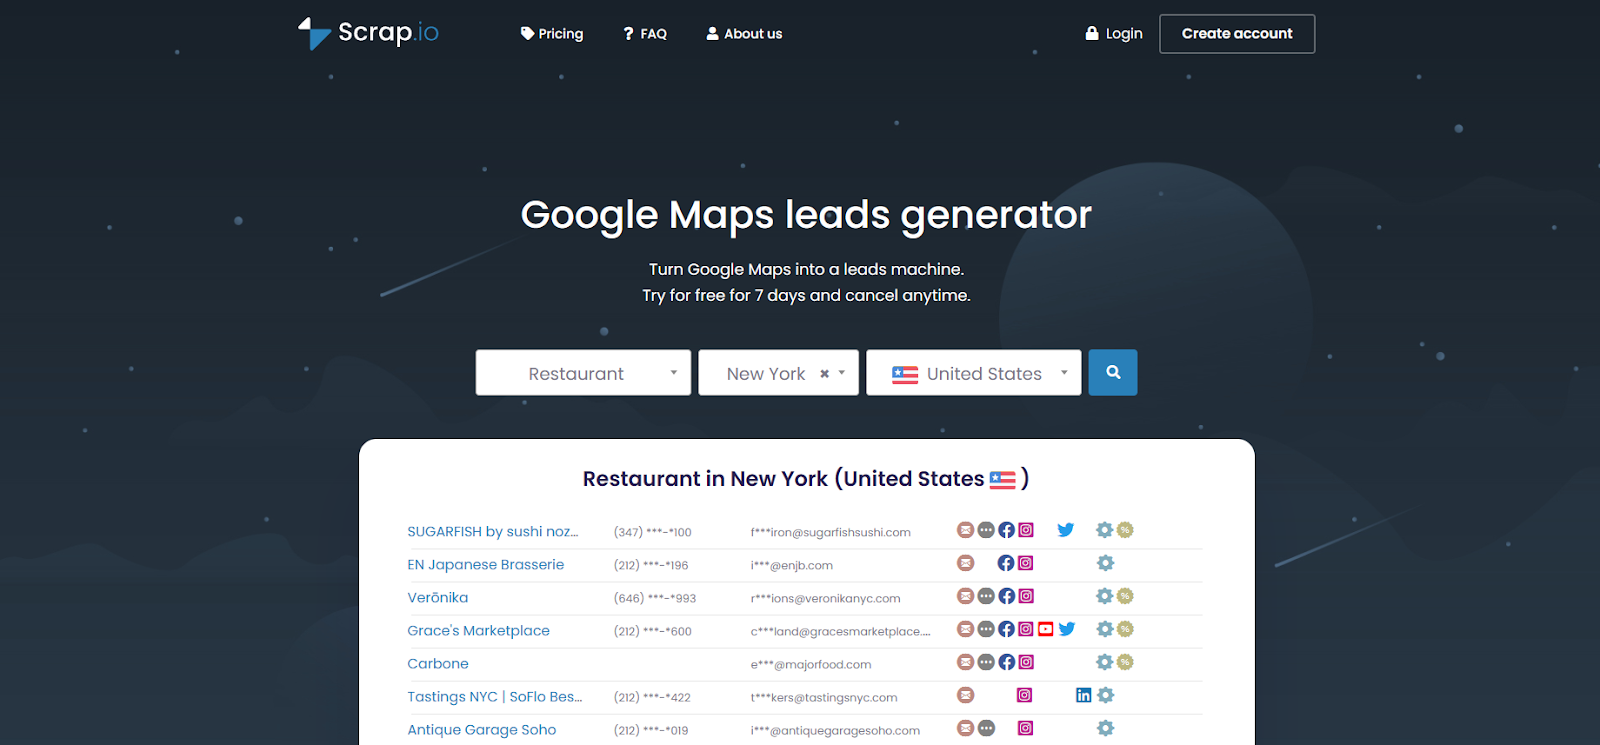Click the 'Google Maps leads generator' headline
This screenshot has width=1600, height=745.
tap(806, 215)
